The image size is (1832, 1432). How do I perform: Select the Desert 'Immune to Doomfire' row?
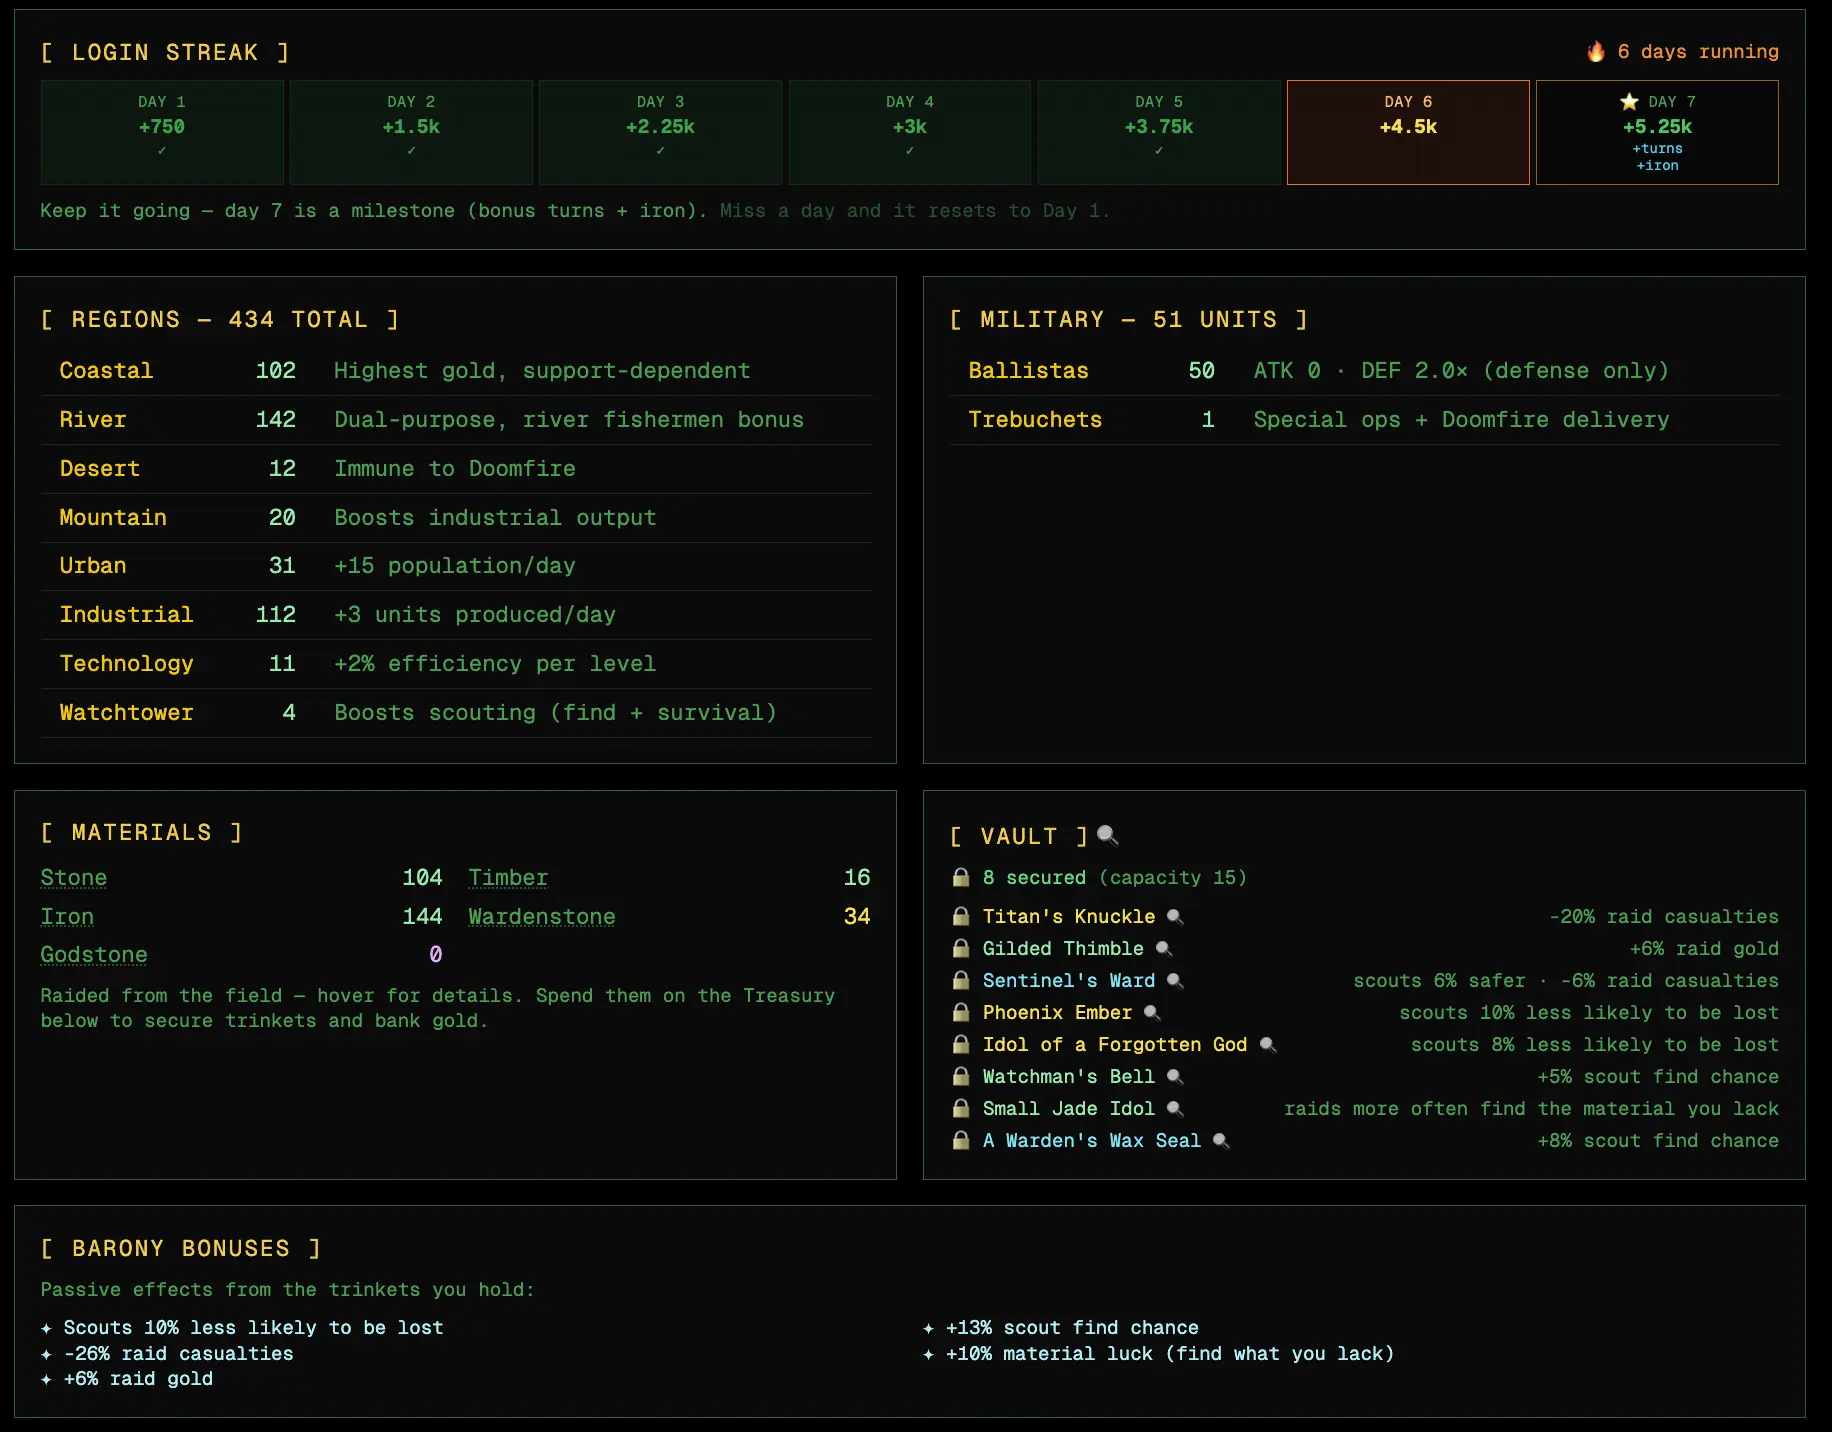(456, 469)
